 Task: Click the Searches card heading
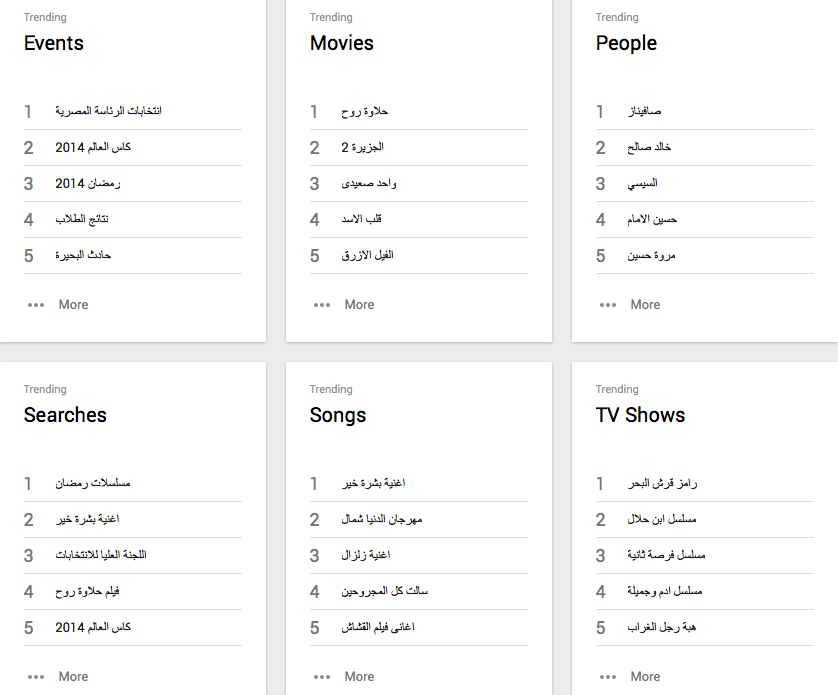[65, 415]
